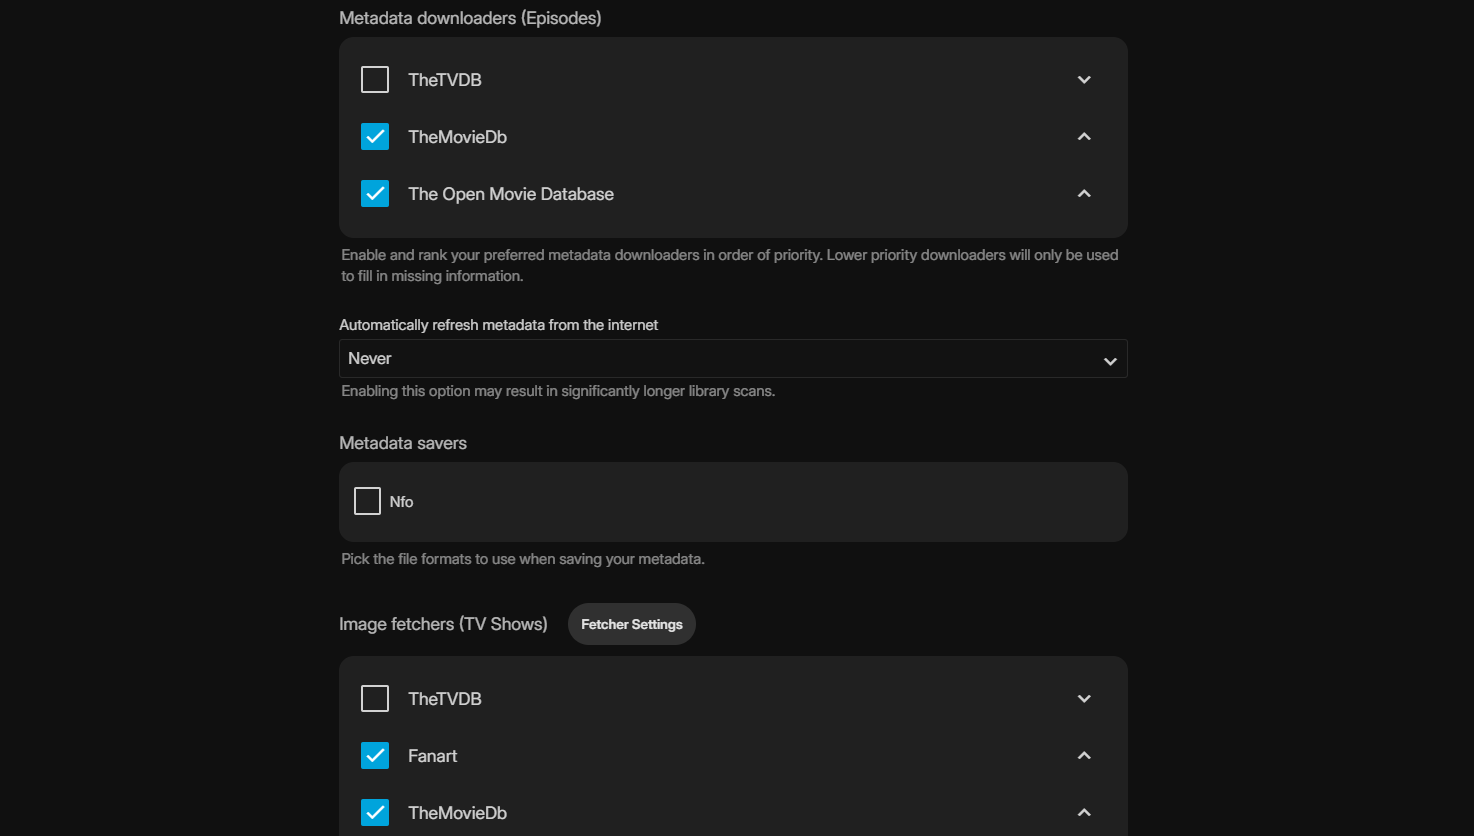
Task: Uncheck The Open Movie Database checkbox
Action: pos(375,194)
